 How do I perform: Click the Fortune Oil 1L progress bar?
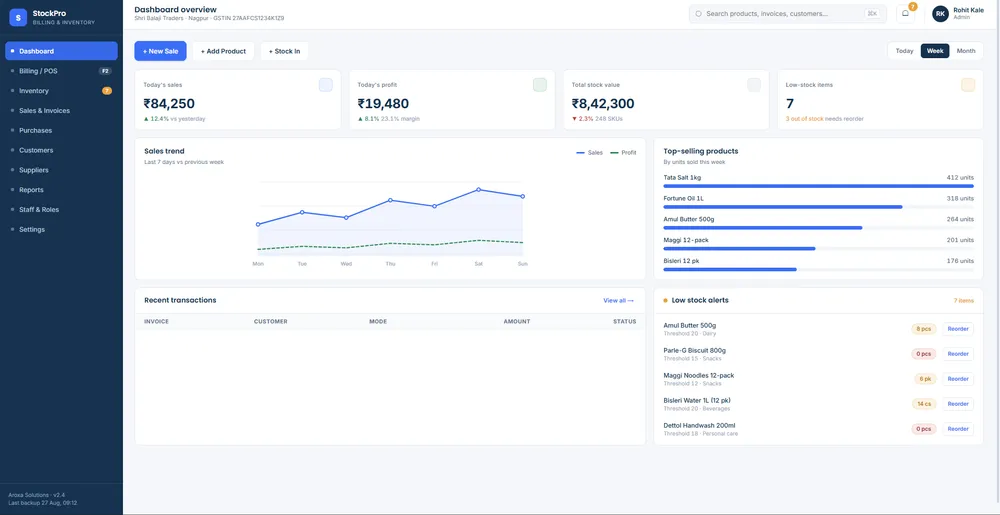[x=818, y=207]
